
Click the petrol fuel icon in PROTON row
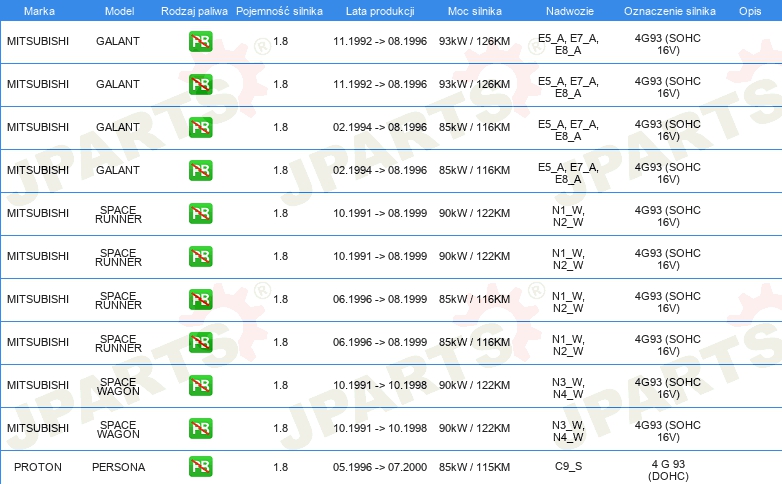(200, 467)
